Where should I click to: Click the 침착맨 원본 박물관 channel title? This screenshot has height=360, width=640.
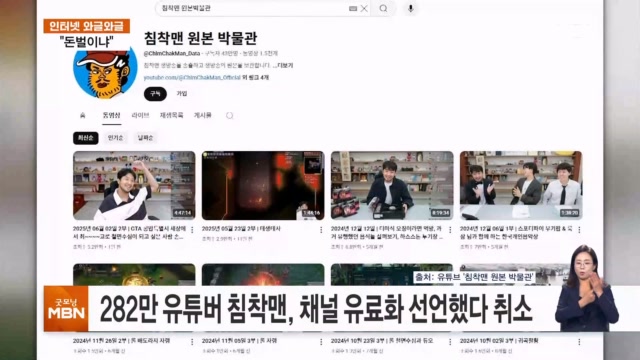pos(200,38)
